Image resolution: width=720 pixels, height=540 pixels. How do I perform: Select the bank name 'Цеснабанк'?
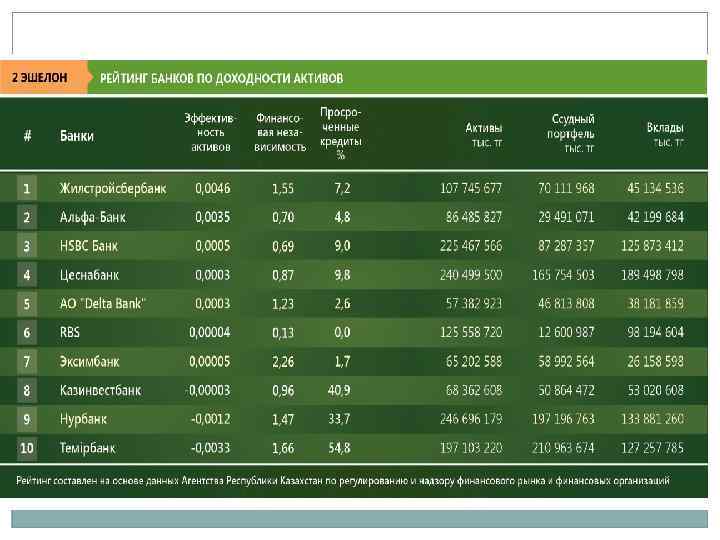(89, 275)
